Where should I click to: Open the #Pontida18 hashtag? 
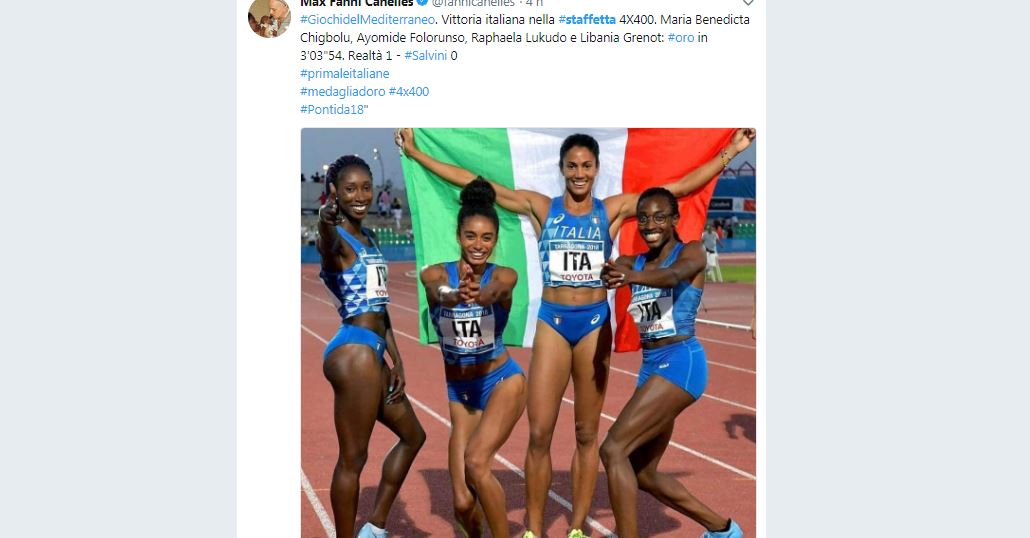pos(333,110)
